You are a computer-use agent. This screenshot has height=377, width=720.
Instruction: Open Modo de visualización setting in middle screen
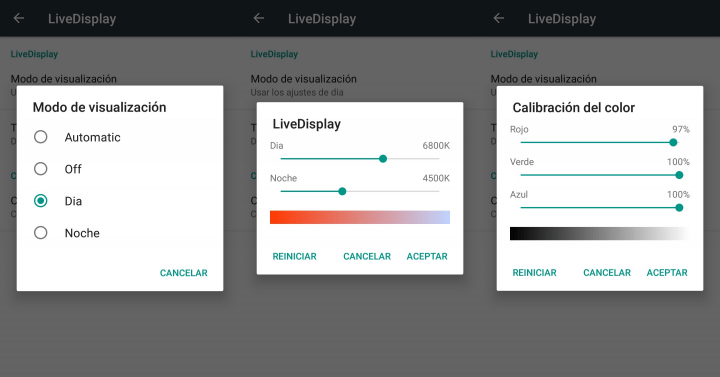(x=304, y=84)
